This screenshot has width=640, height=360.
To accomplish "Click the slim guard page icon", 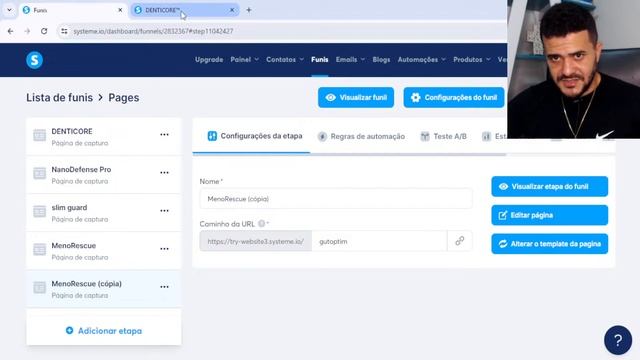I will (x=40, y=211).
